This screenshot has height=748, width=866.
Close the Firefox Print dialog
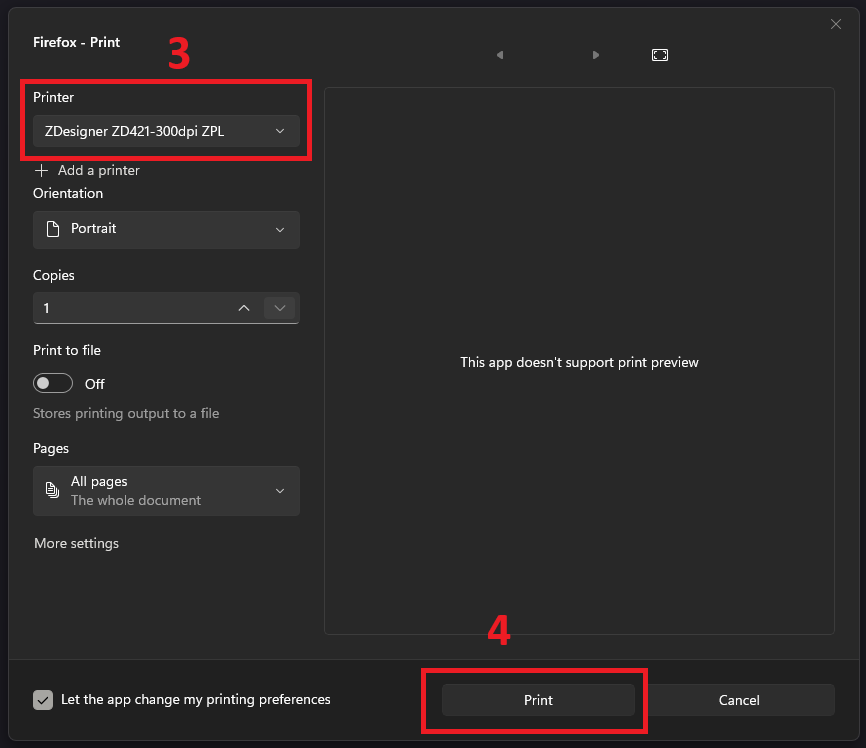(x=836, y=24)
